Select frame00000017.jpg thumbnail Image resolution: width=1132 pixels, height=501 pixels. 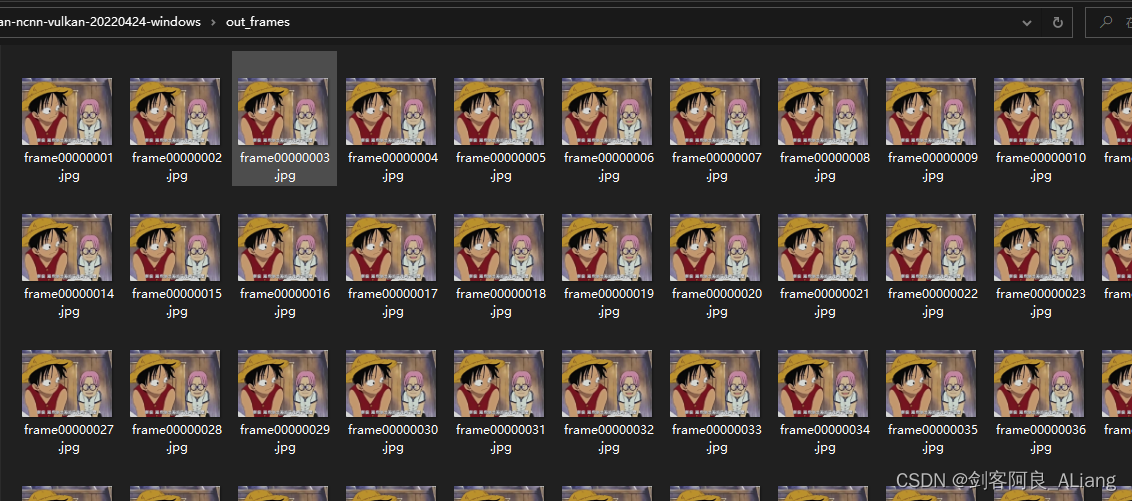tap(391, 248)
